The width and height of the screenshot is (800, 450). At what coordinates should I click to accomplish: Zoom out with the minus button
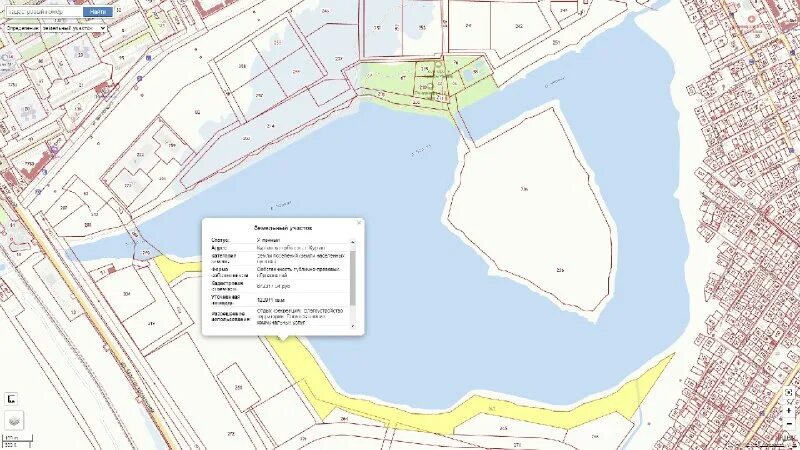(x=789, y=423)
